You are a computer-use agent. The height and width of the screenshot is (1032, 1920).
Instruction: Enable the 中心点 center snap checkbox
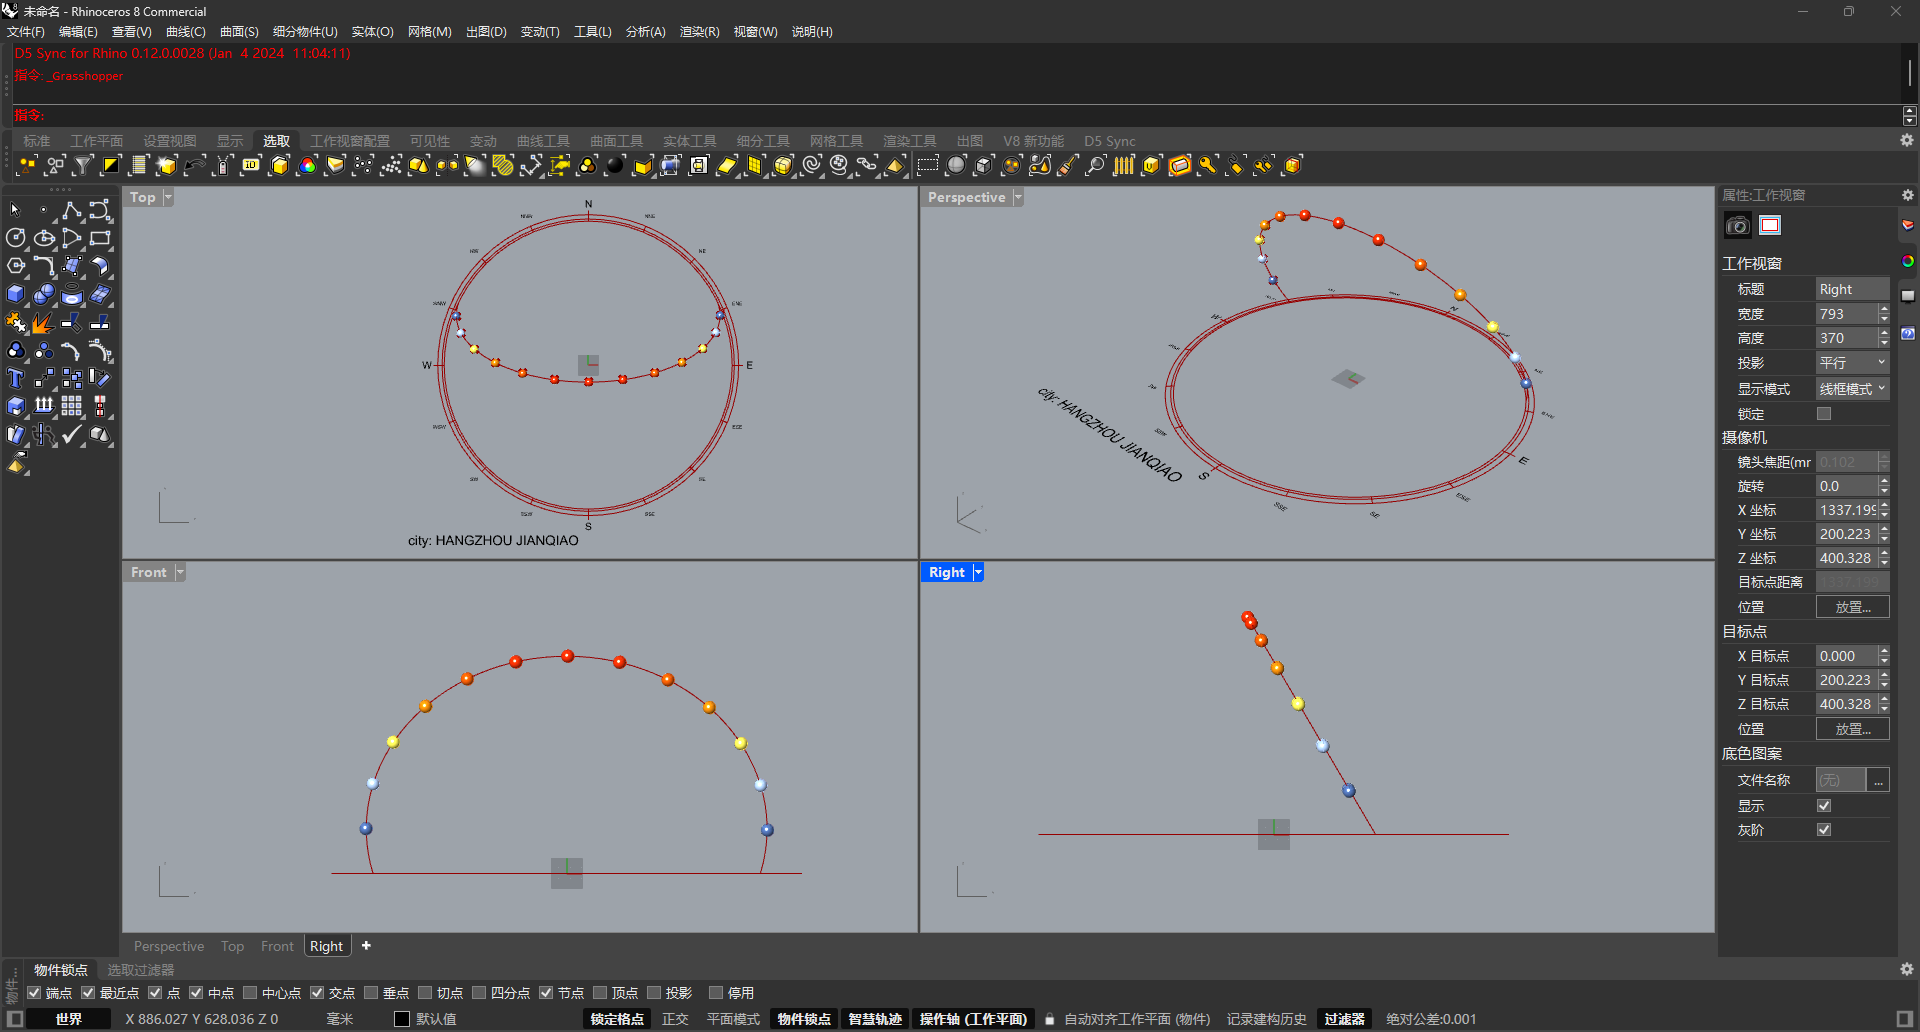point(250,993)
